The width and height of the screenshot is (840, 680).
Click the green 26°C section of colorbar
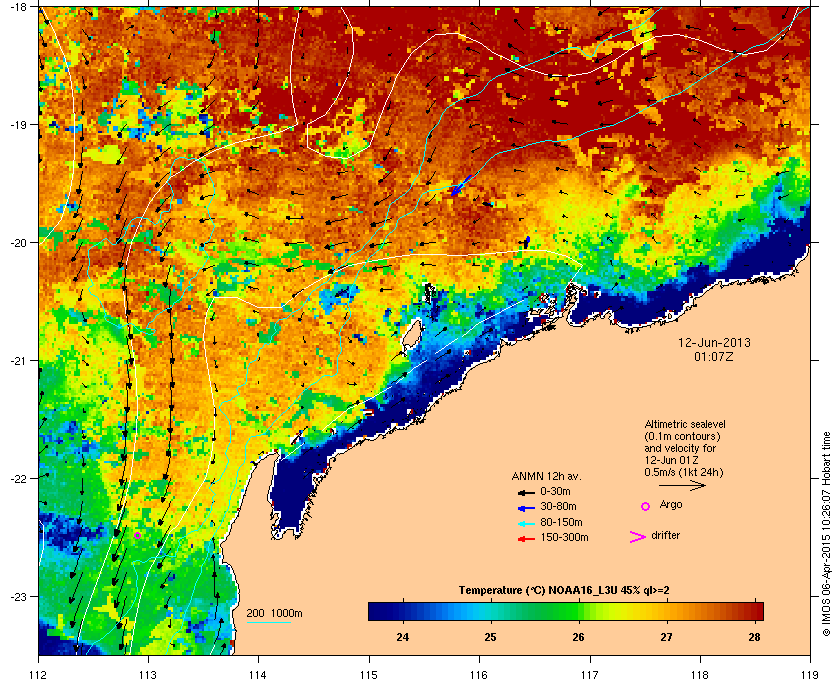click(578, 611)
